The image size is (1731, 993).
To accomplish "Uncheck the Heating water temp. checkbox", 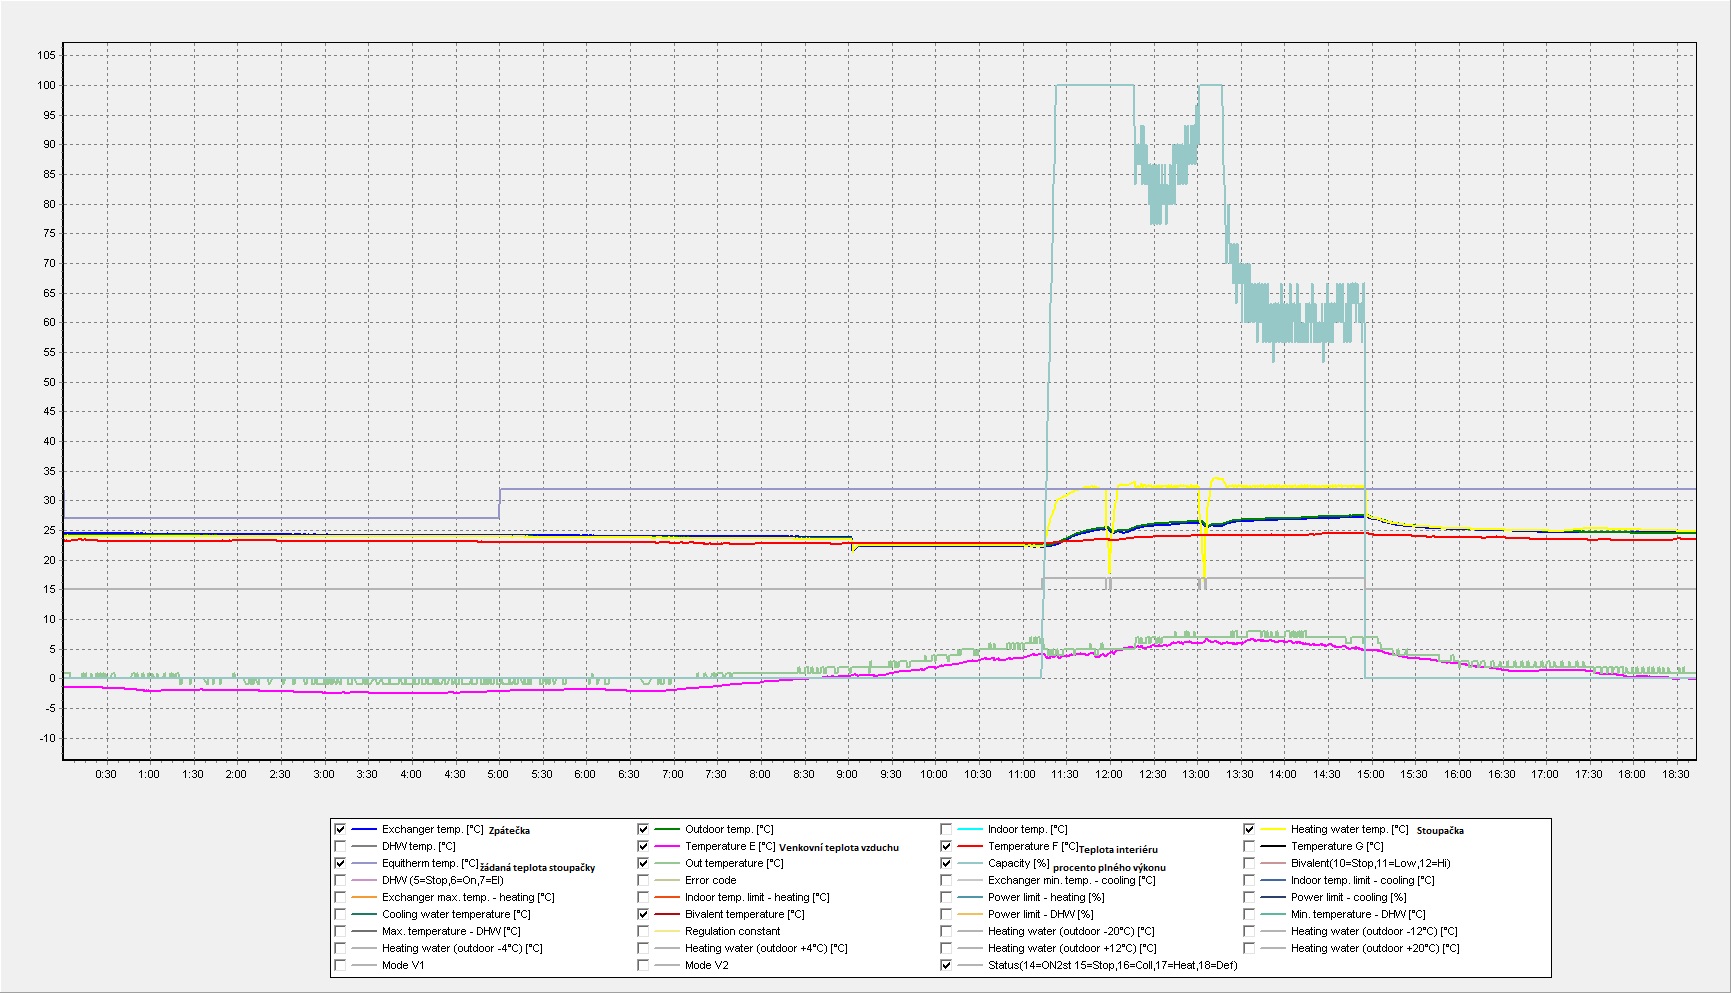I will click(1249, 829).
